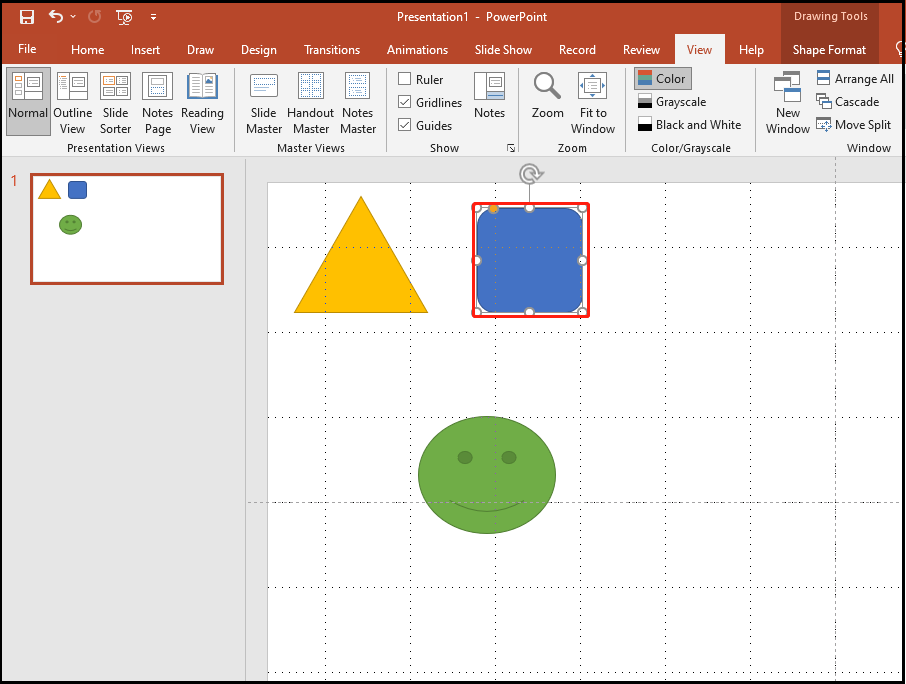The image size is (906, 684).
Task: Click Move Split
Action: (x=853, y=125)
